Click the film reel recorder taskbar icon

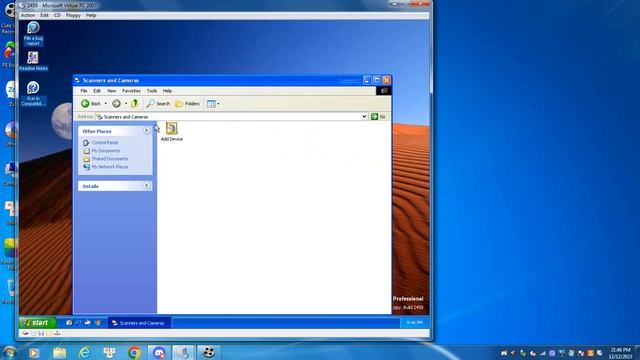209,353
